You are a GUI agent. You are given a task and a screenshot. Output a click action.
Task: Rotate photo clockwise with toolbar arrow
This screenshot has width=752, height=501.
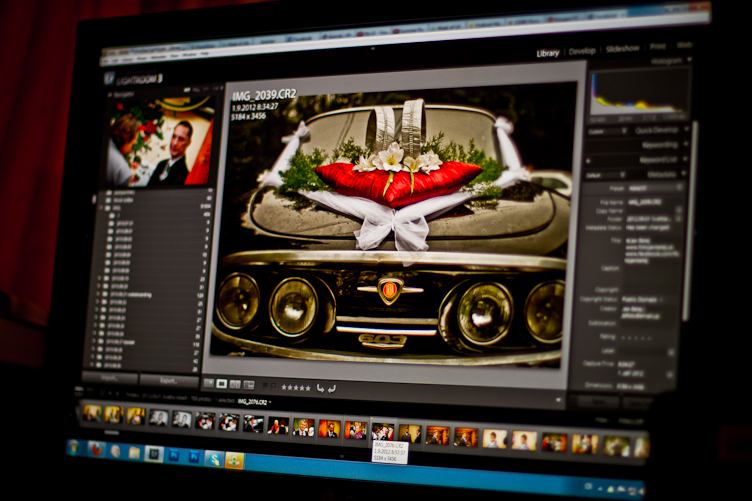331,388
